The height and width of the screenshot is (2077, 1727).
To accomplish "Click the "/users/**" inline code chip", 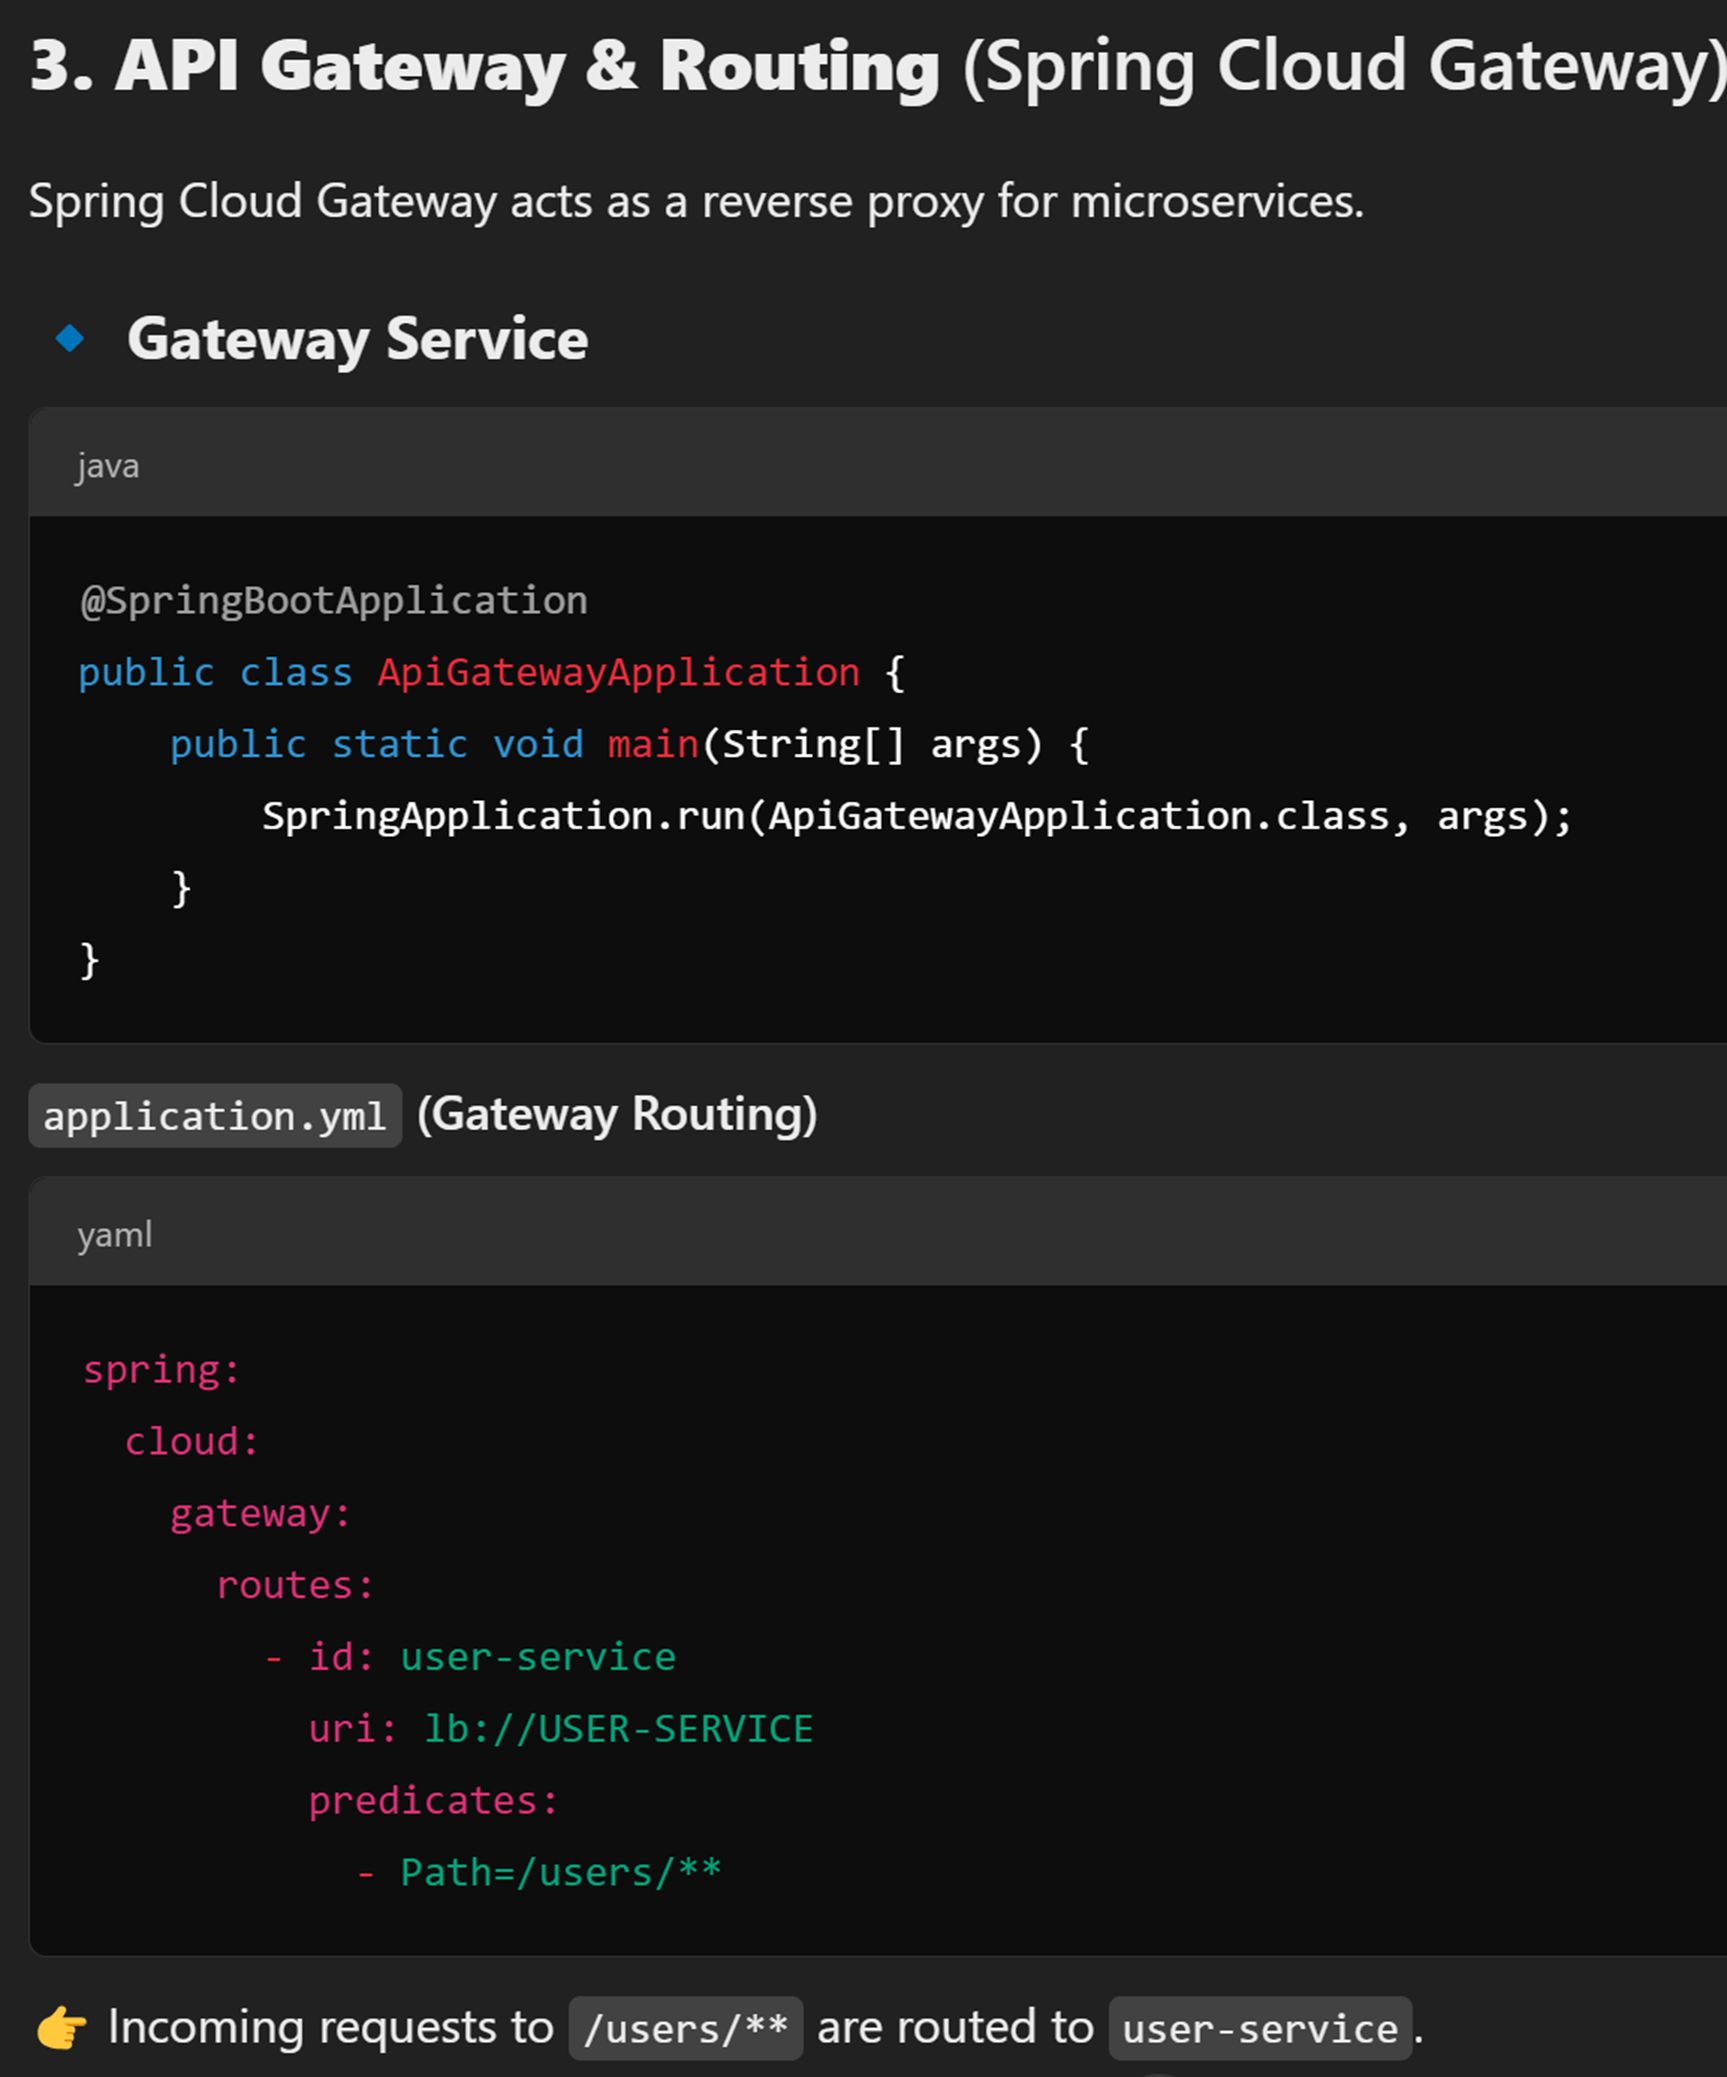I will coord(686,2028).
